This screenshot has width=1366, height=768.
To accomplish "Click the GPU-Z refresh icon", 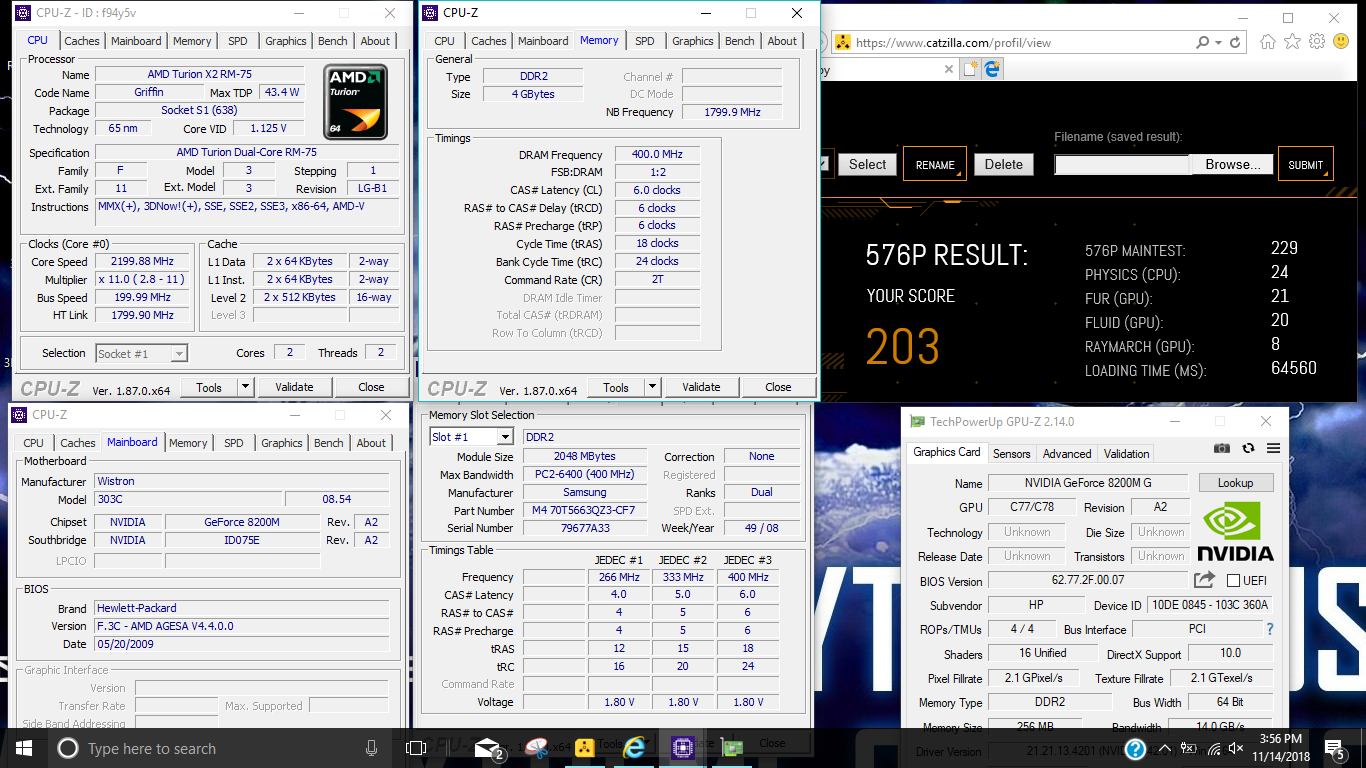I will click(x=1248, y=449).
